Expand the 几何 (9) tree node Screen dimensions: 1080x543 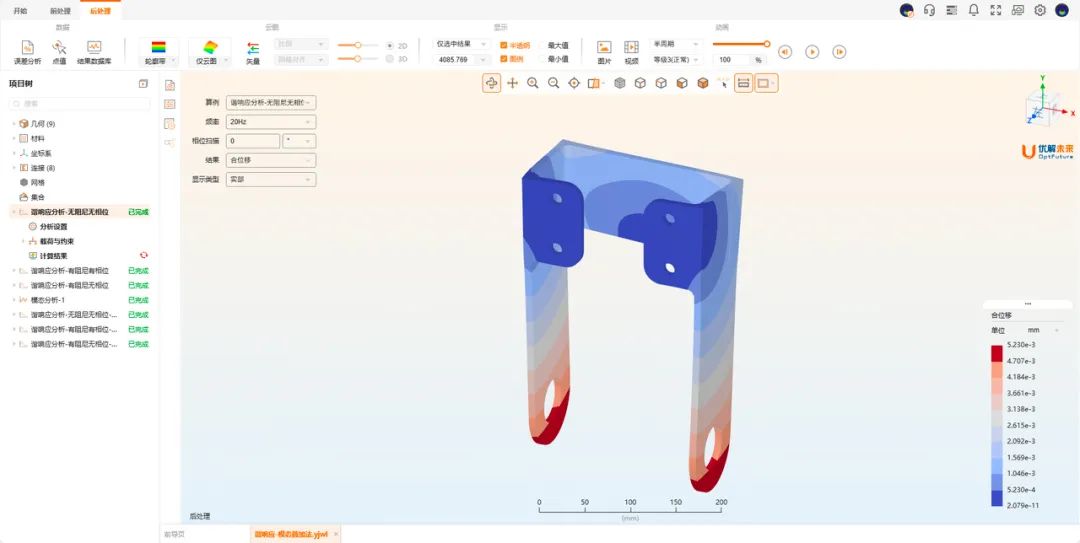click(x=14, y=124)
